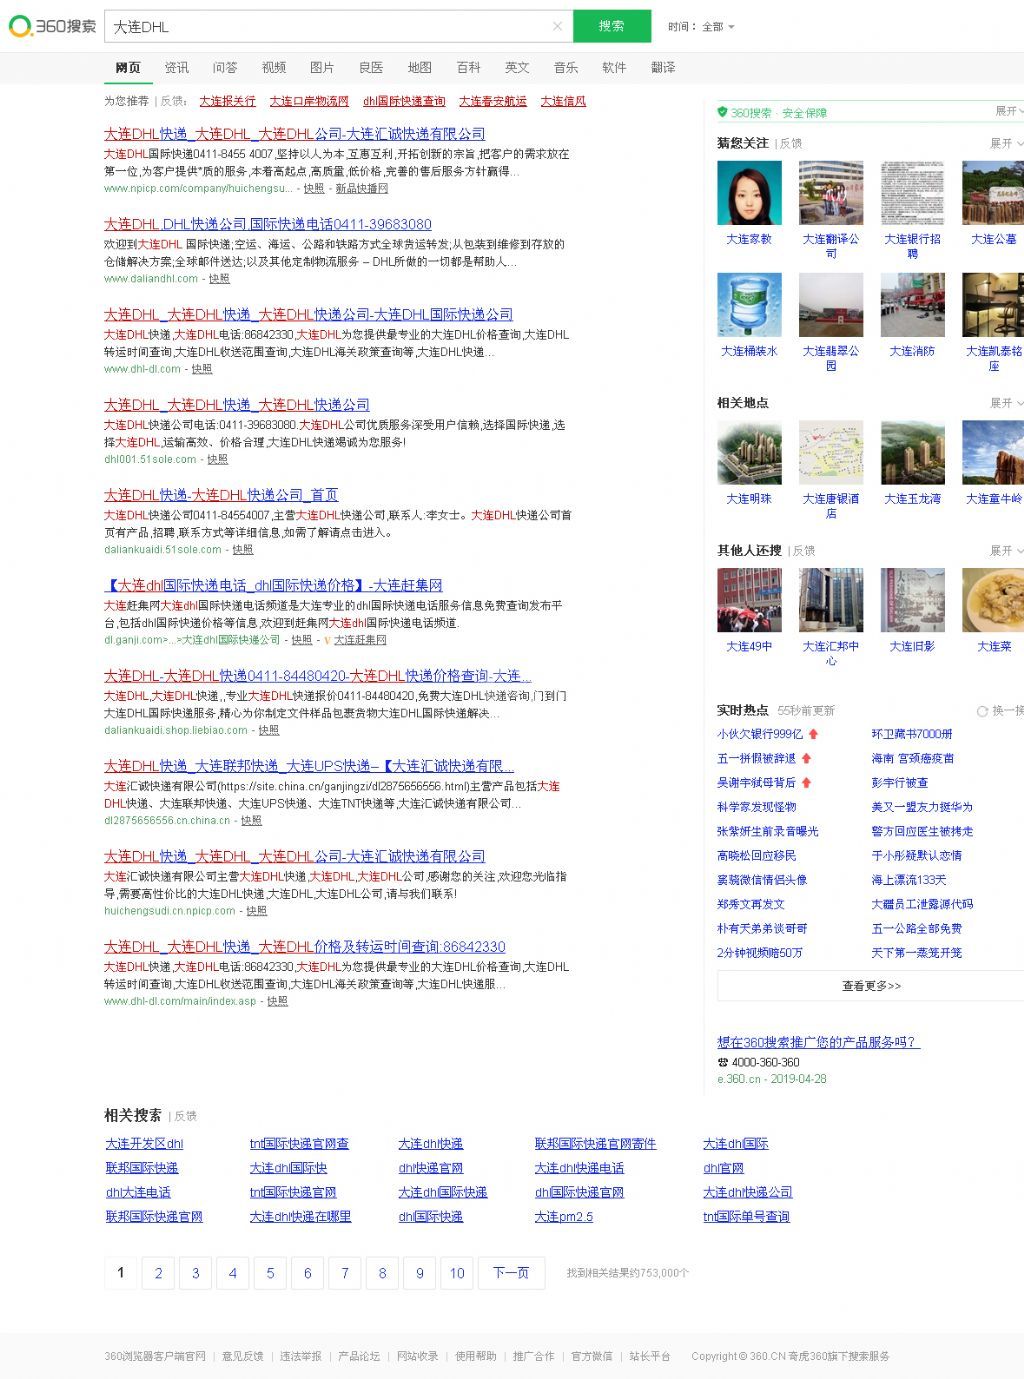Open the 新品快播网 source link
This screenshot has height=1379, width=1024.
click(x=362, y=188)
